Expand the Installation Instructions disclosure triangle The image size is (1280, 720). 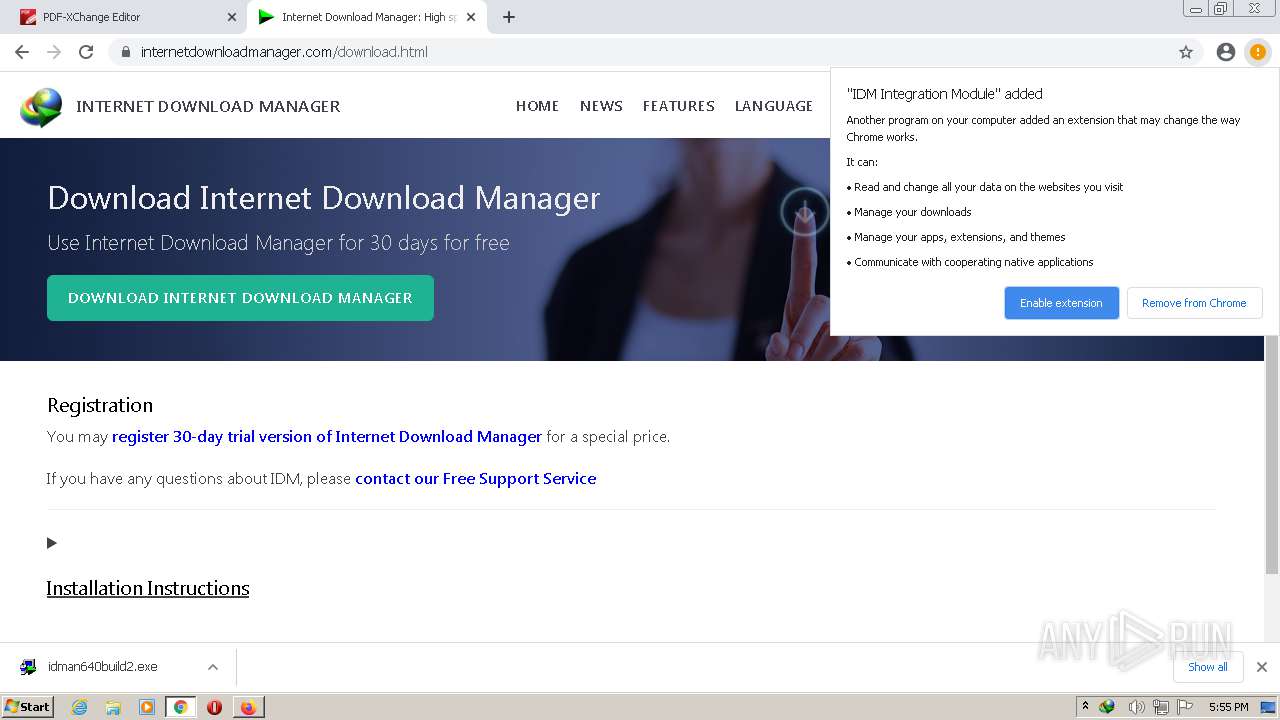(52, 543)
